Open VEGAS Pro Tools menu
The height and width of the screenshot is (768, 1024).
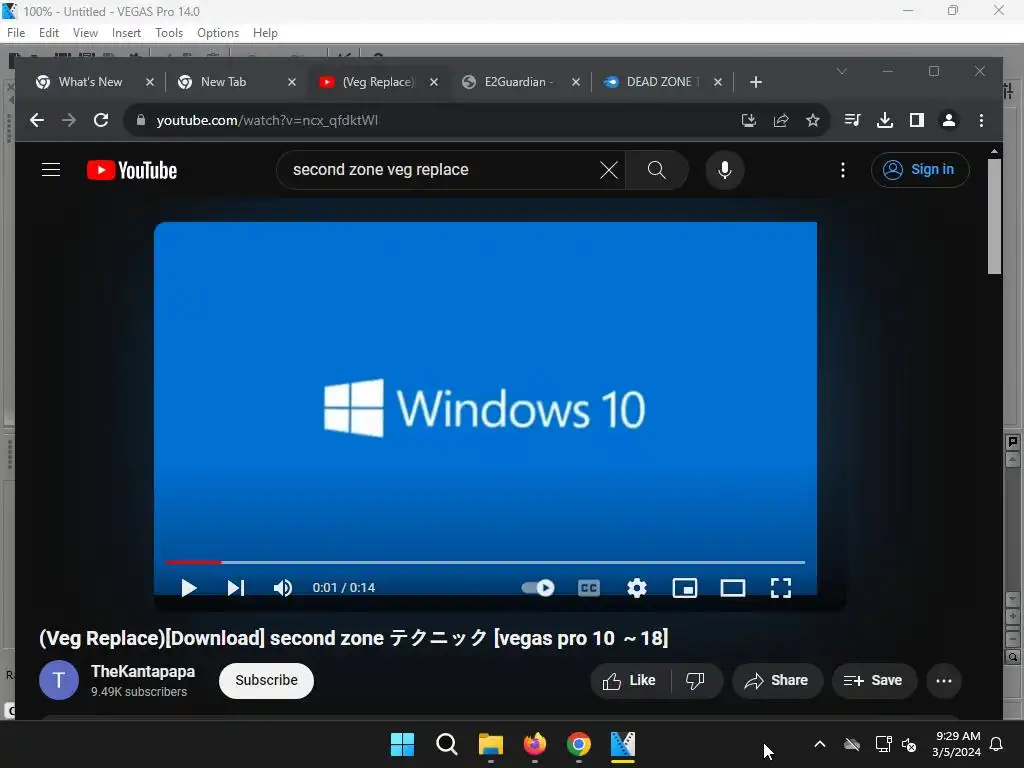[x=168, y=33]
